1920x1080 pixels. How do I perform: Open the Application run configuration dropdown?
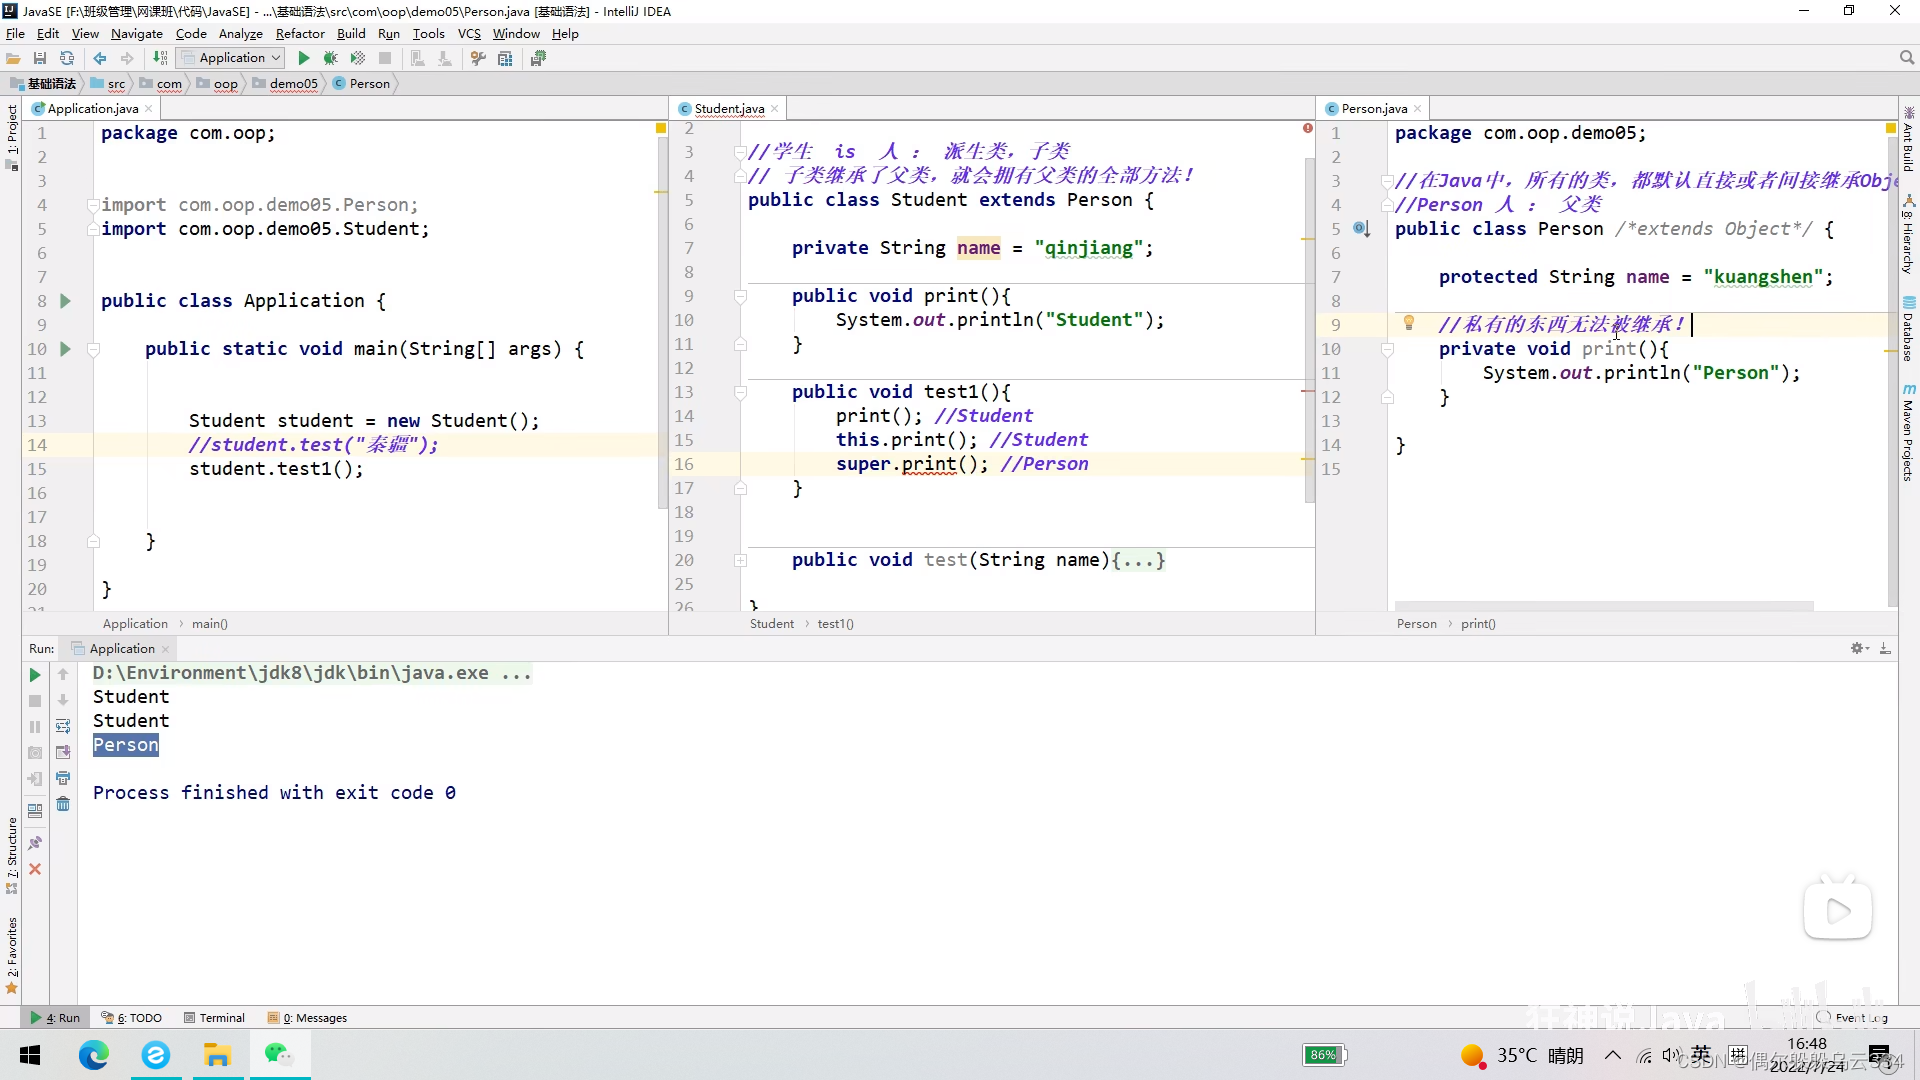232,58
